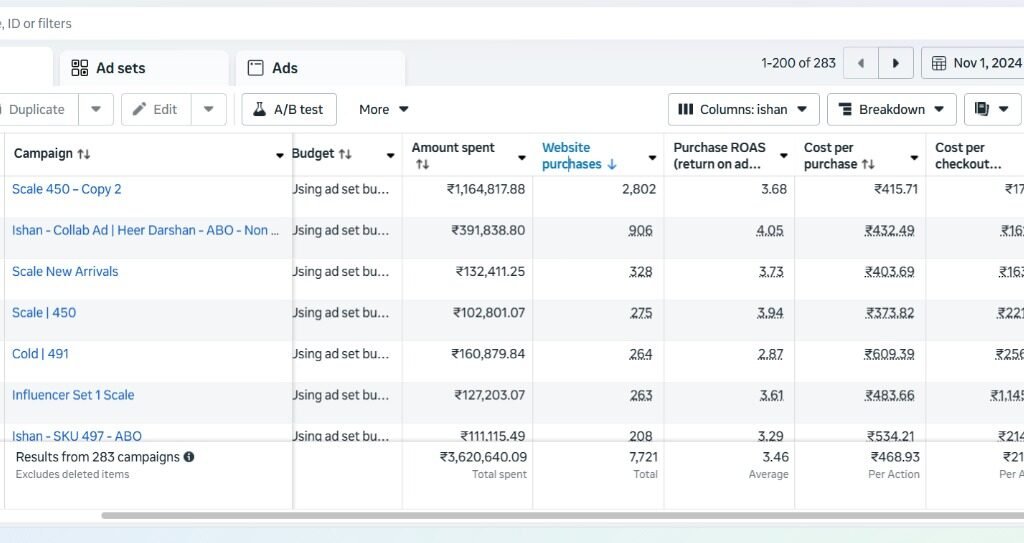Click the previous page arrow button
Image resolution: width=1024 pixels, height=543 pixels.
click(x=860, y=63)
